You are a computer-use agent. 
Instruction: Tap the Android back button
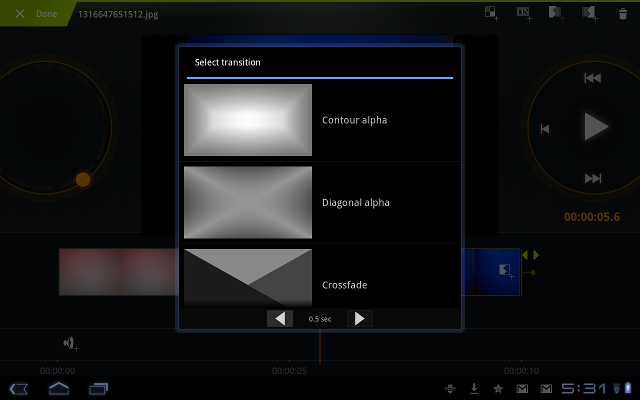19,389
